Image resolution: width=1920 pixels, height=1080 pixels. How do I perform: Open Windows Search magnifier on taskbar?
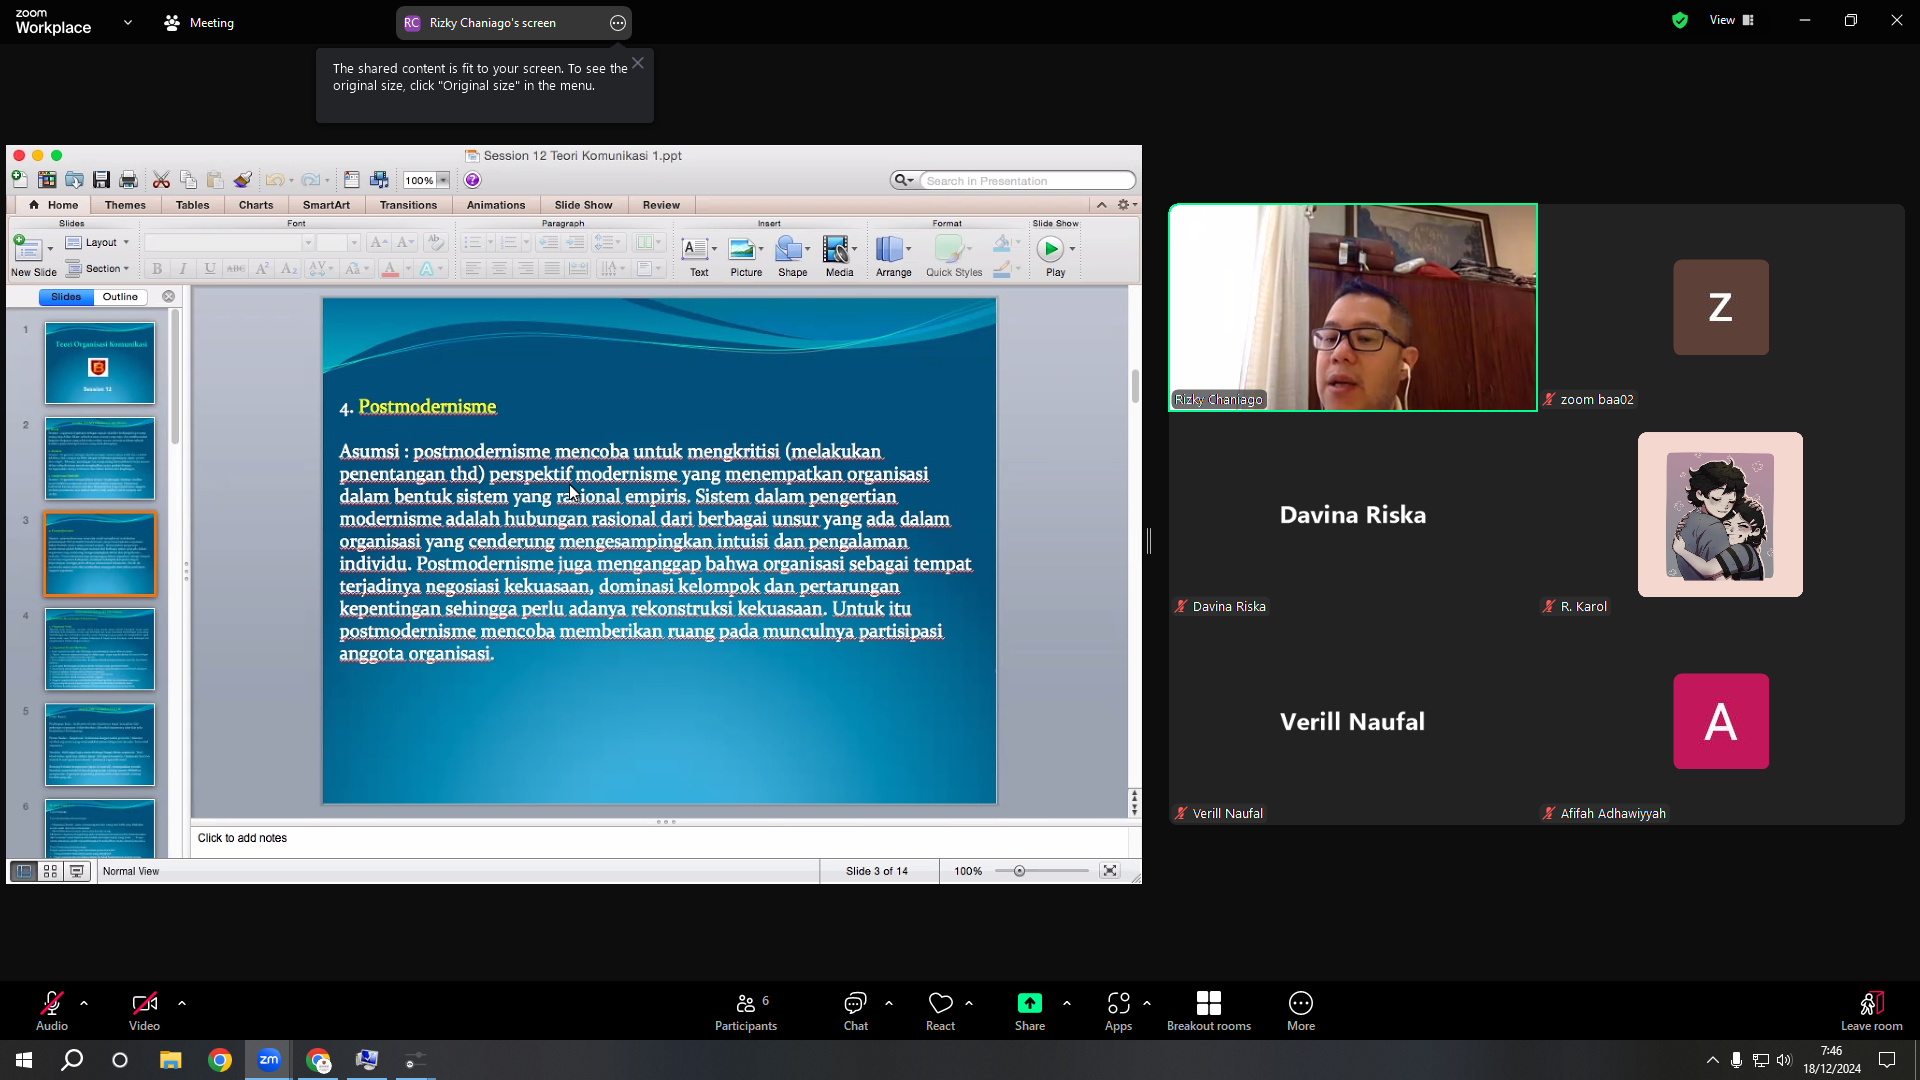click(72, 1060)
